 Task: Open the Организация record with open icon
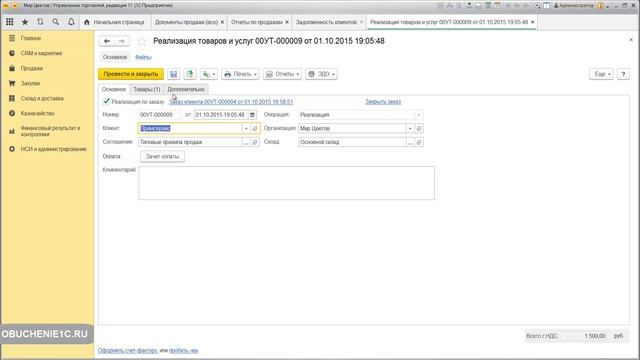(419, 129)
